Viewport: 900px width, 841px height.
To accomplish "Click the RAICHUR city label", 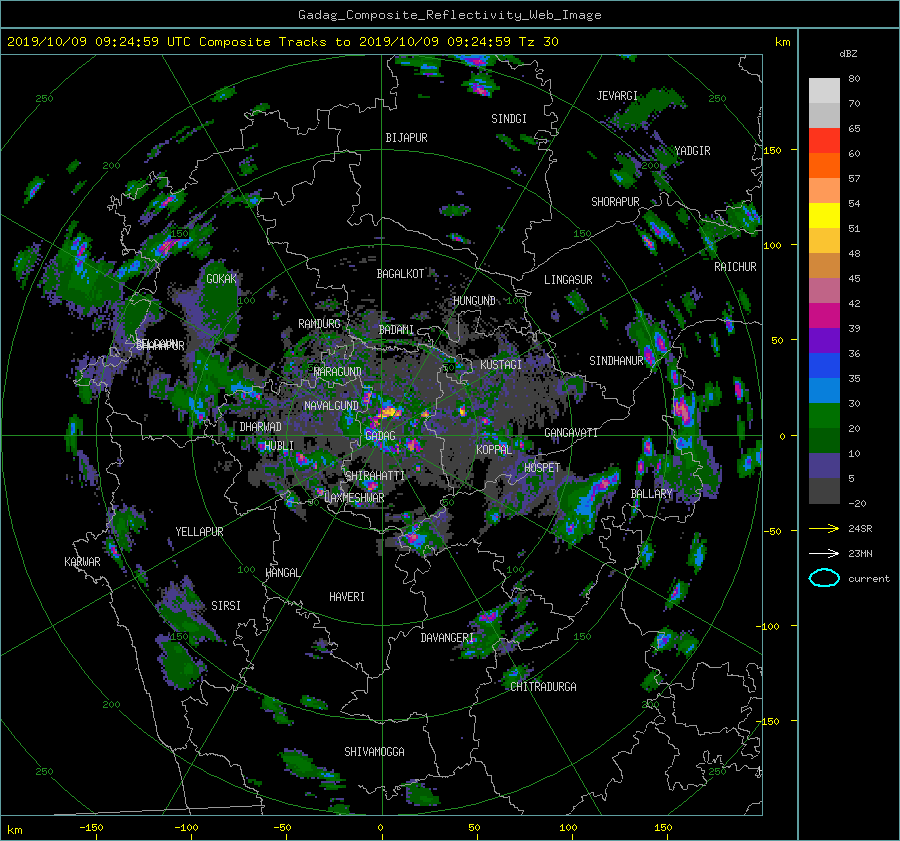I will pos(735,267).
